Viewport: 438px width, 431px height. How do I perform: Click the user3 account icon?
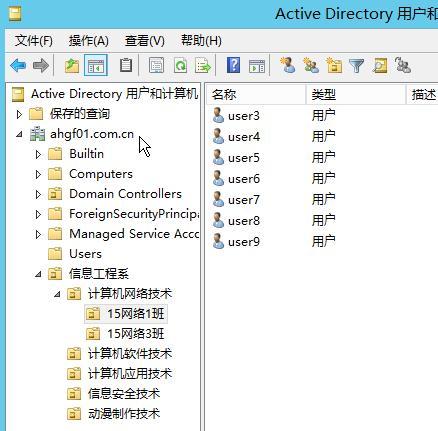[x=218, y=115]
